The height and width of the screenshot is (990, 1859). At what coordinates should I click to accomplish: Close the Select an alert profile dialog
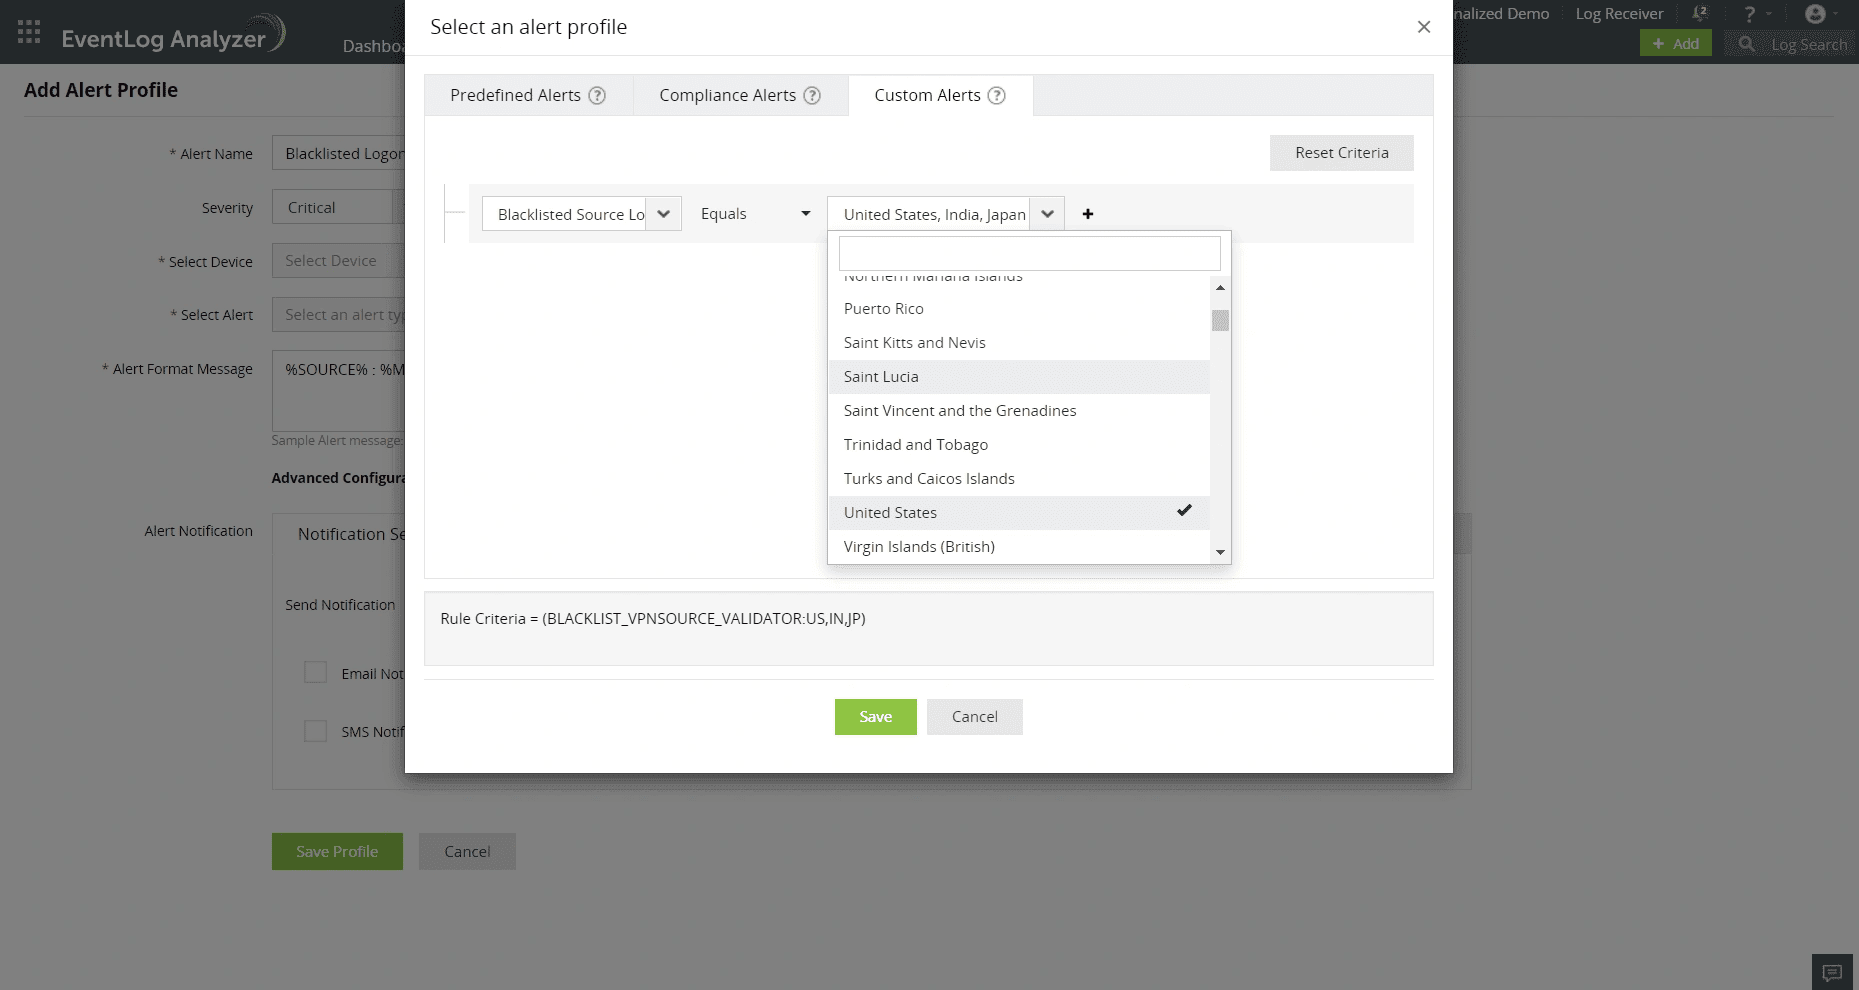1424,27
